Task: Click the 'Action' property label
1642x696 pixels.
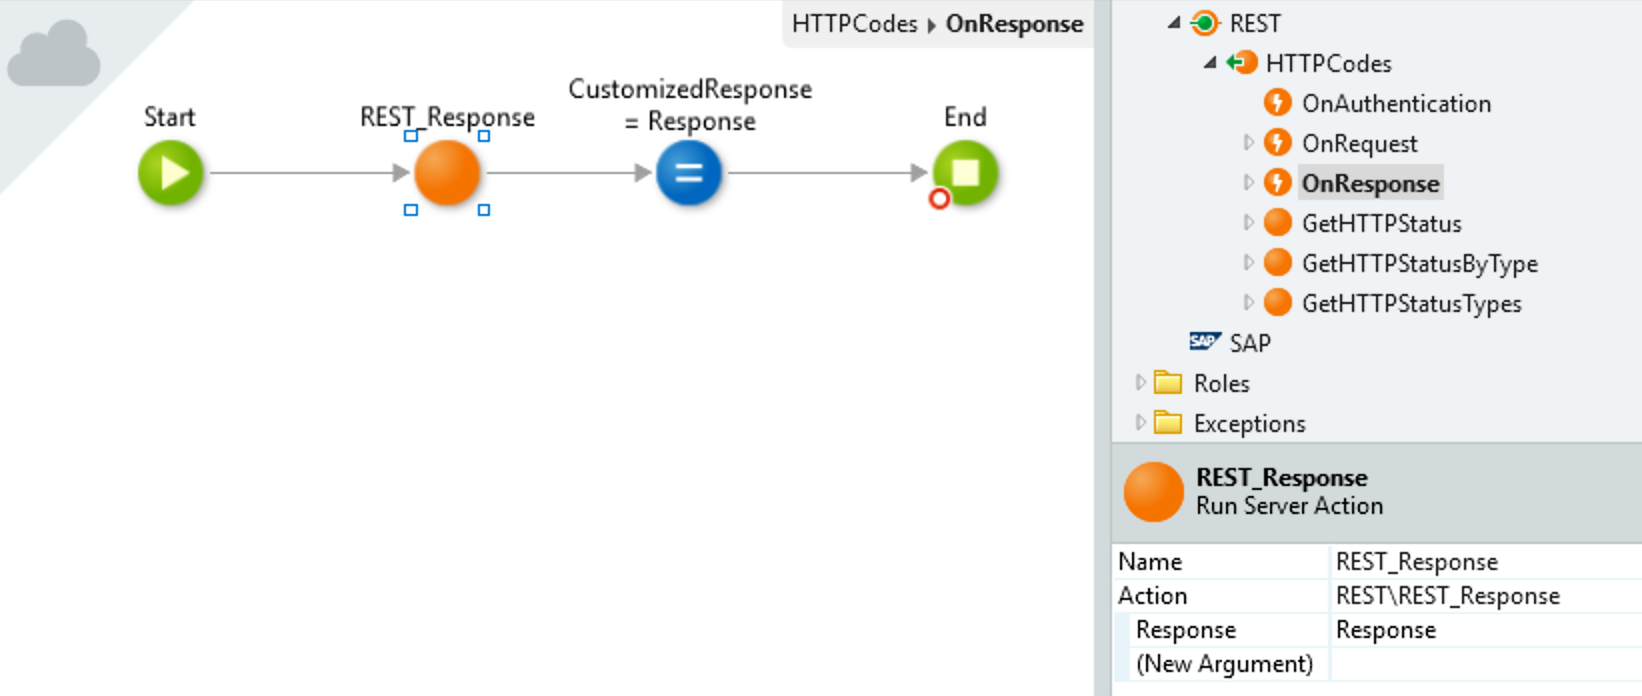Action: pos(1152,596)
